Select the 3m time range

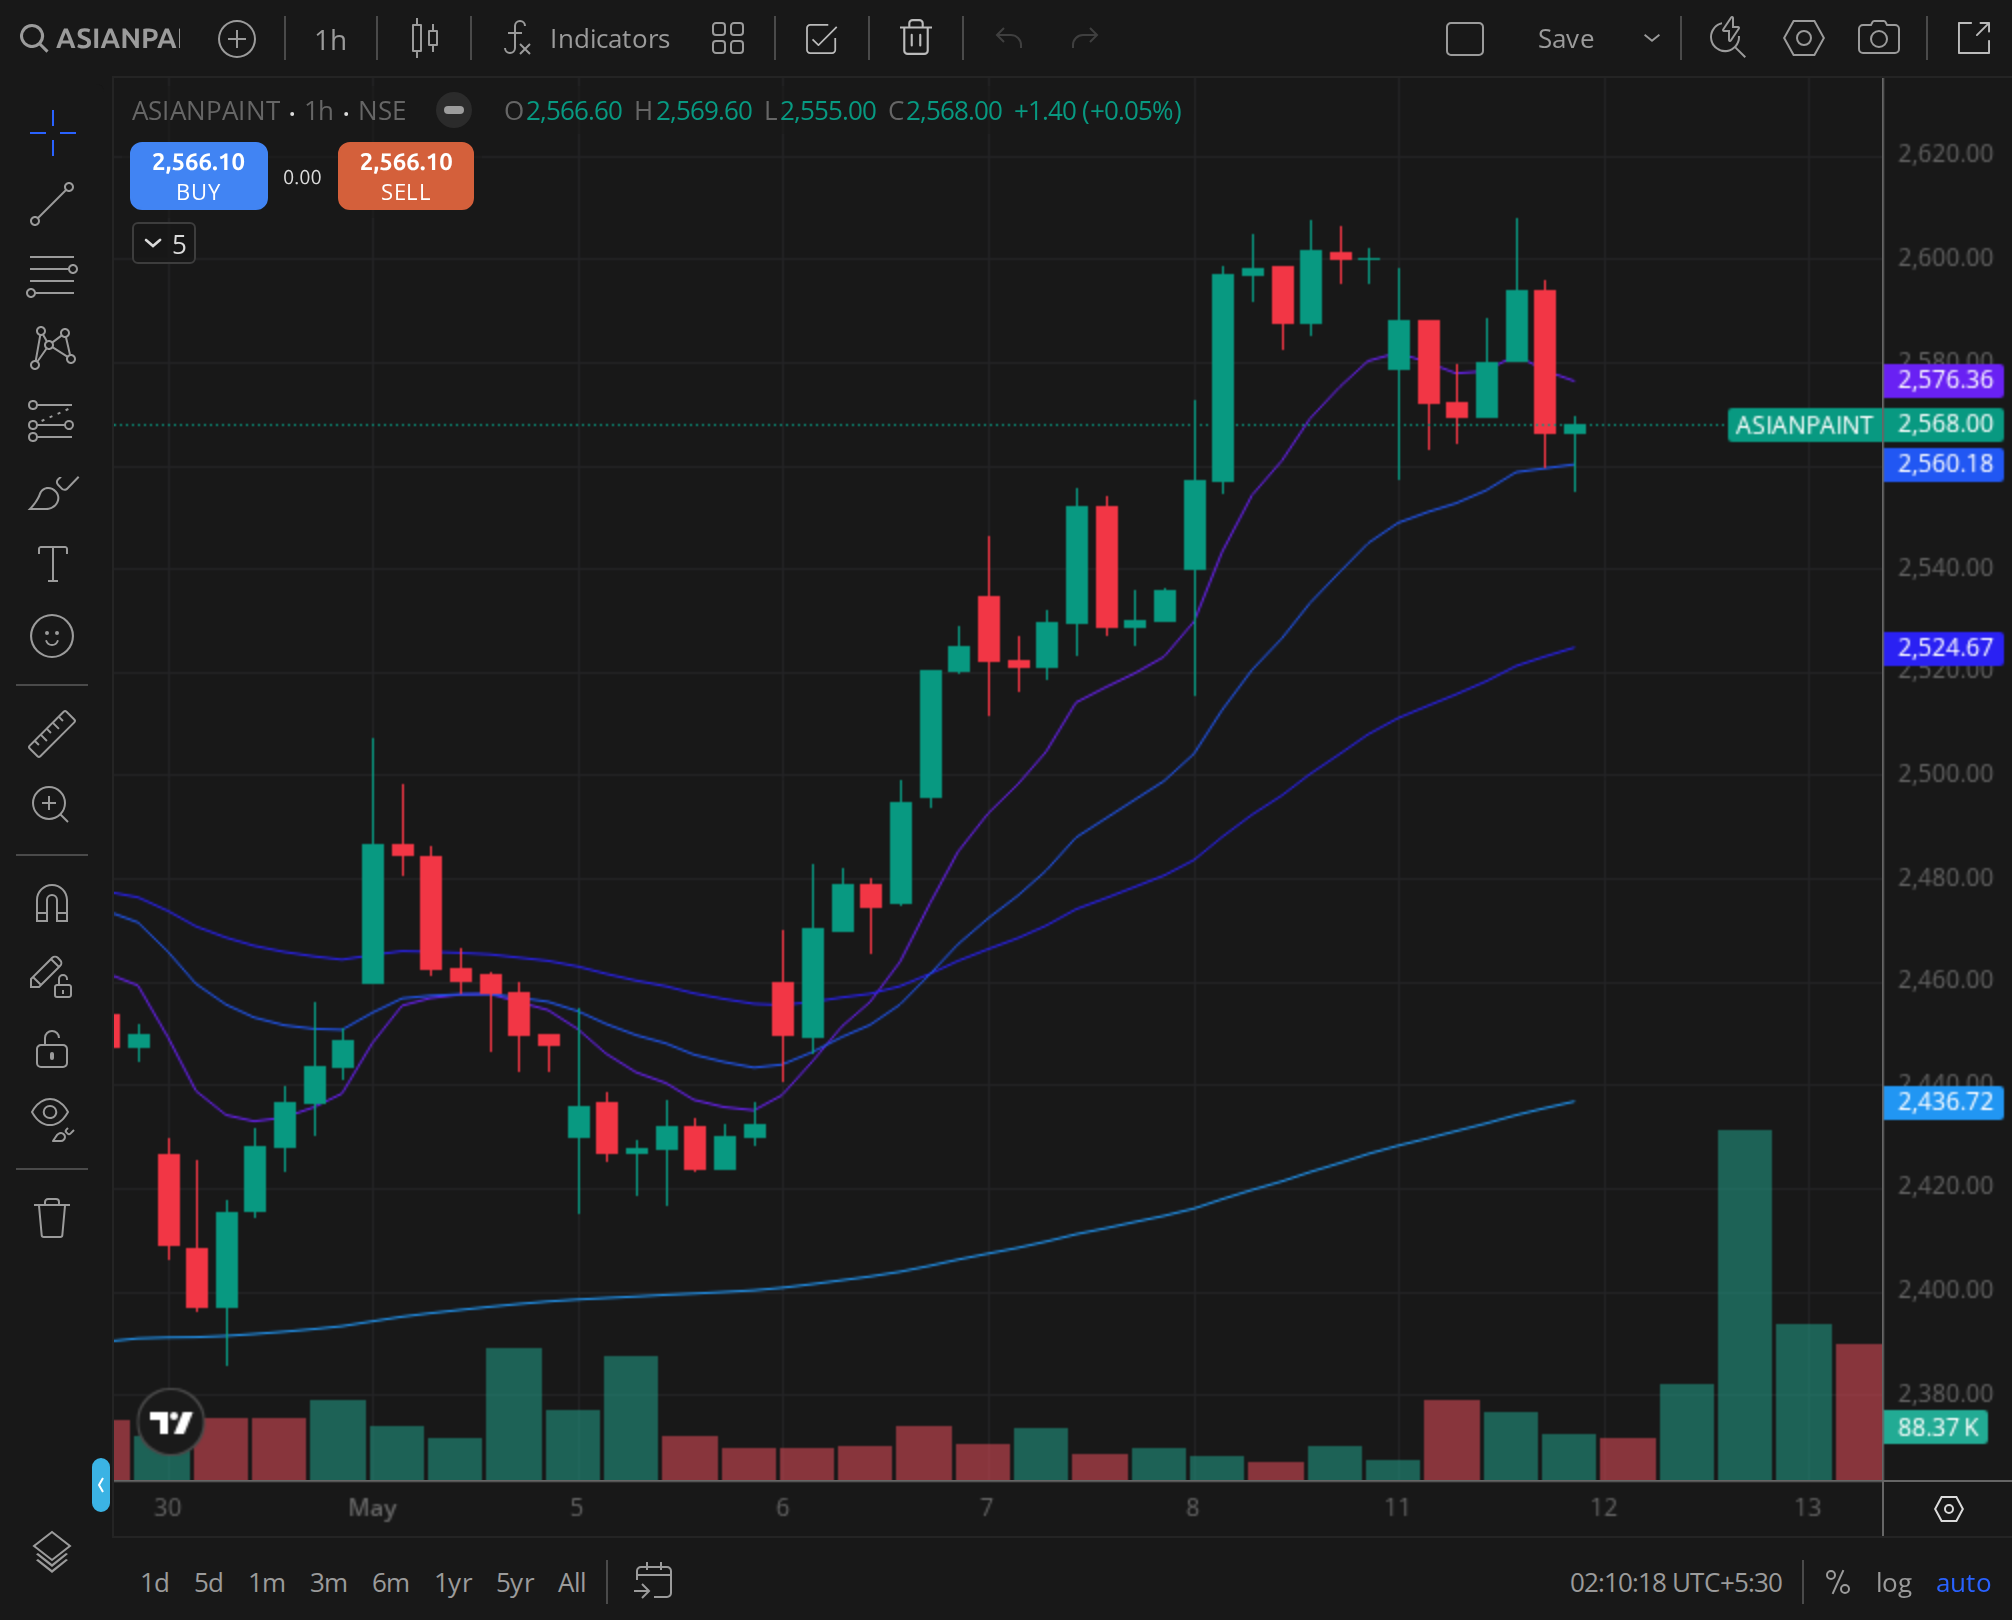328,1583
